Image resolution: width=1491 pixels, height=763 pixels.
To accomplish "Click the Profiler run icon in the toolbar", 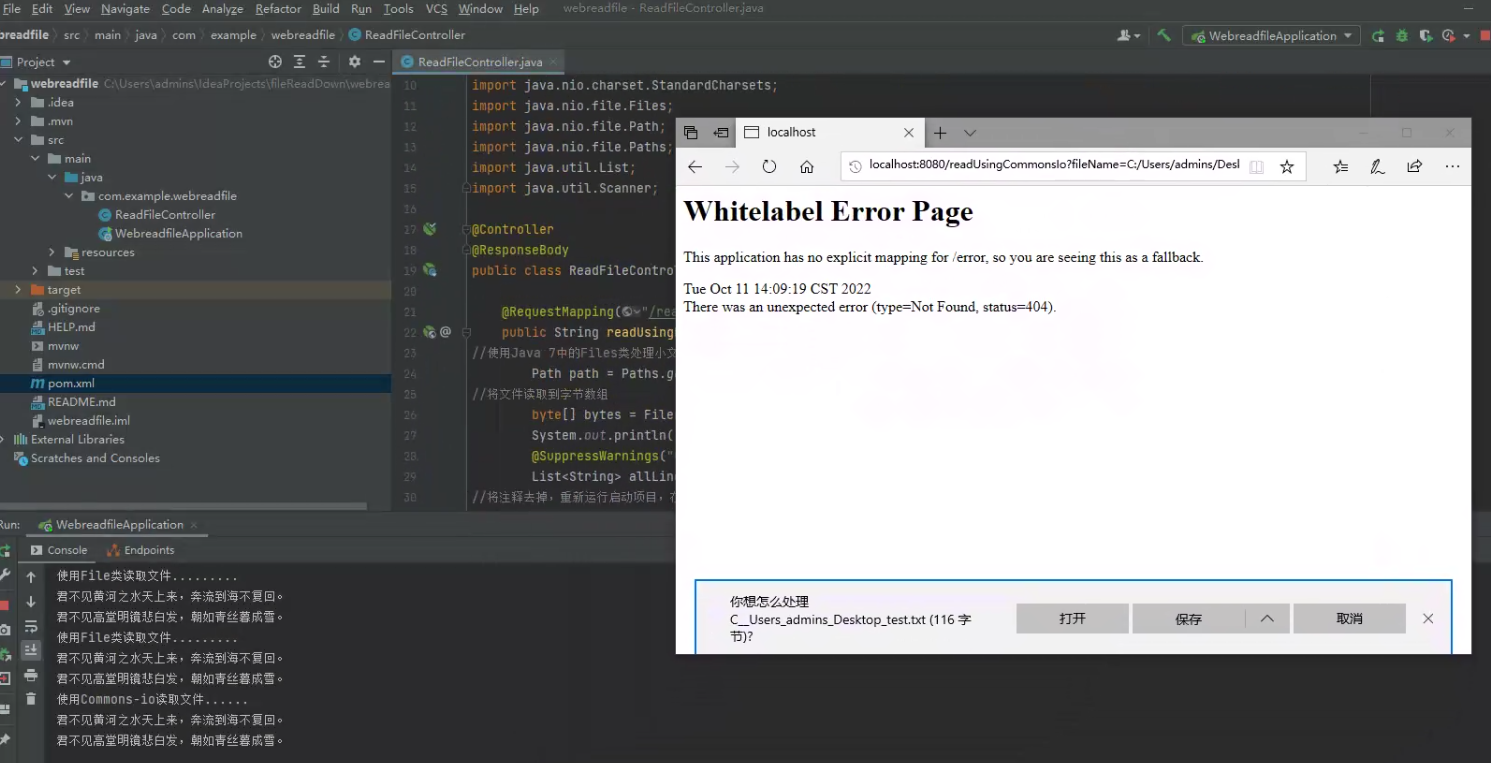I will [x=1449, y=36].
